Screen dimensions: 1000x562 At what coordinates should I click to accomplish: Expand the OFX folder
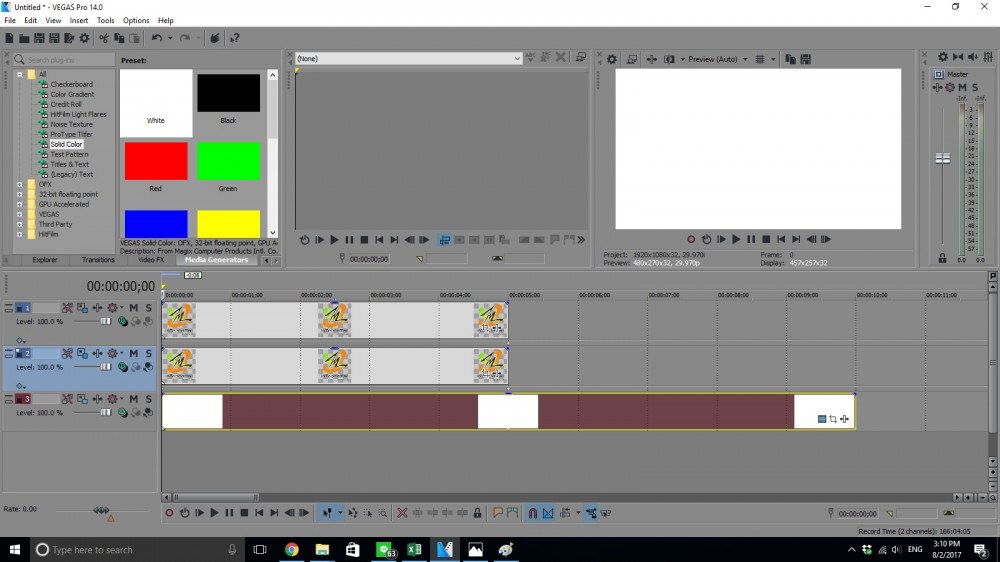point(20,184)
